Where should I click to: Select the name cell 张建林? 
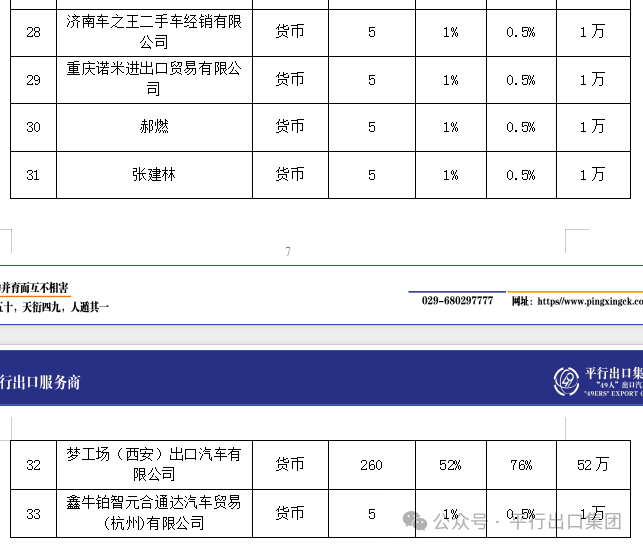154,175
